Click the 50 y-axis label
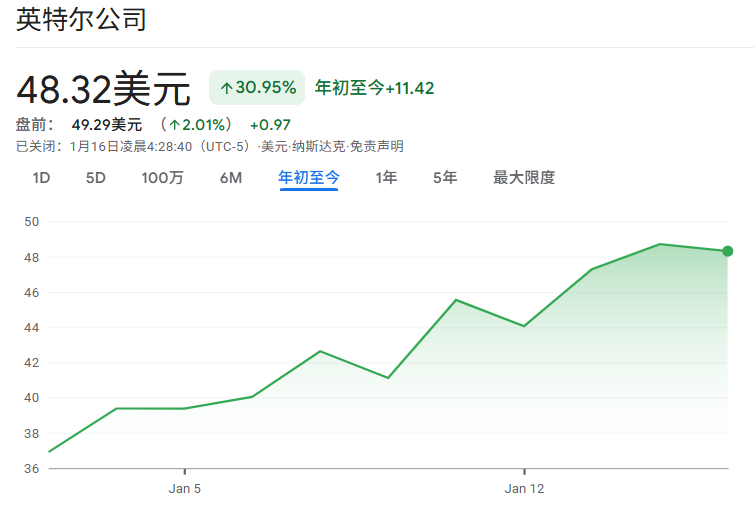754x505 pixels. pyautogui.click(x=32, y=222)
